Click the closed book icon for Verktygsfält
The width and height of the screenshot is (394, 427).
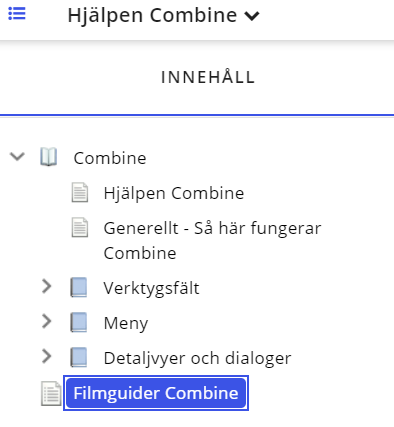(79, 287)
